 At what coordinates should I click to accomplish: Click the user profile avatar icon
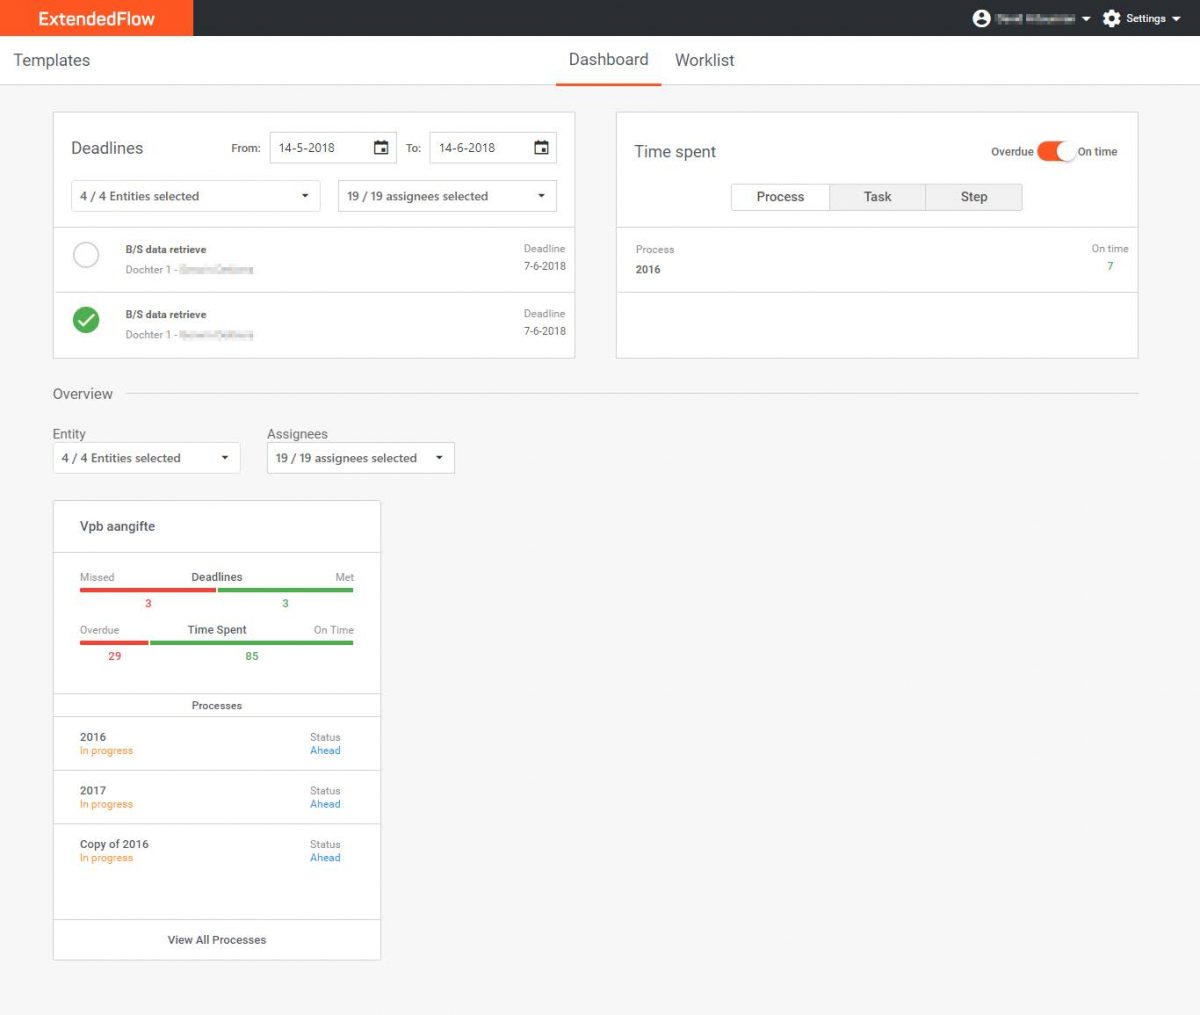[x=981, y=18]
